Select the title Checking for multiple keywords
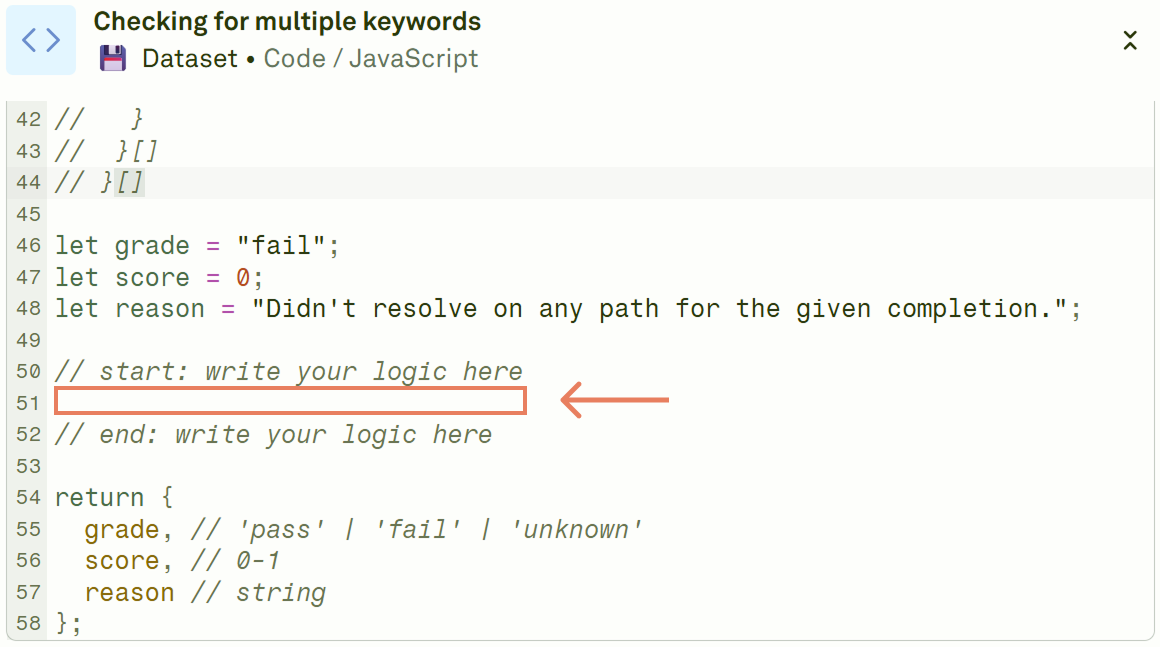 [285, 21]
